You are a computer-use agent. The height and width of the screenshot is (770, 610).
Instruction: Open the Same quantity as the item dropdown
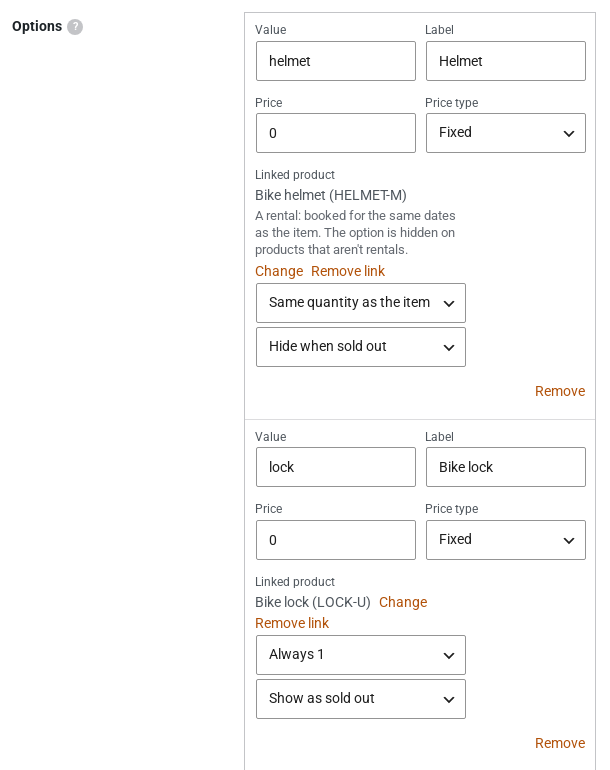pos(360,303)
